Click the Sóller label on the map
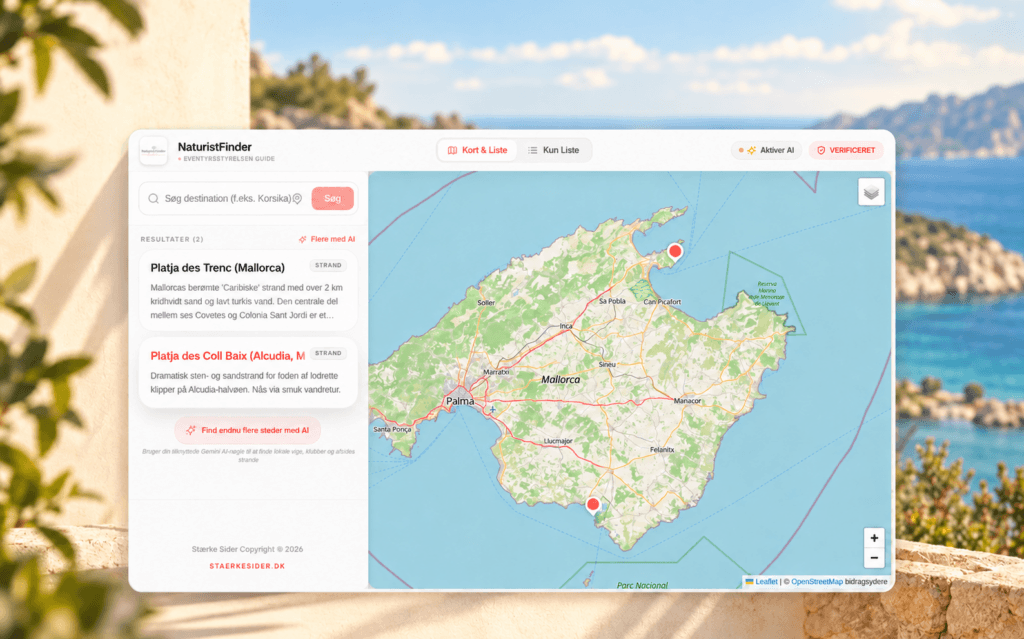The width and height of the screenshot is (1024, 639). (486, 303)
